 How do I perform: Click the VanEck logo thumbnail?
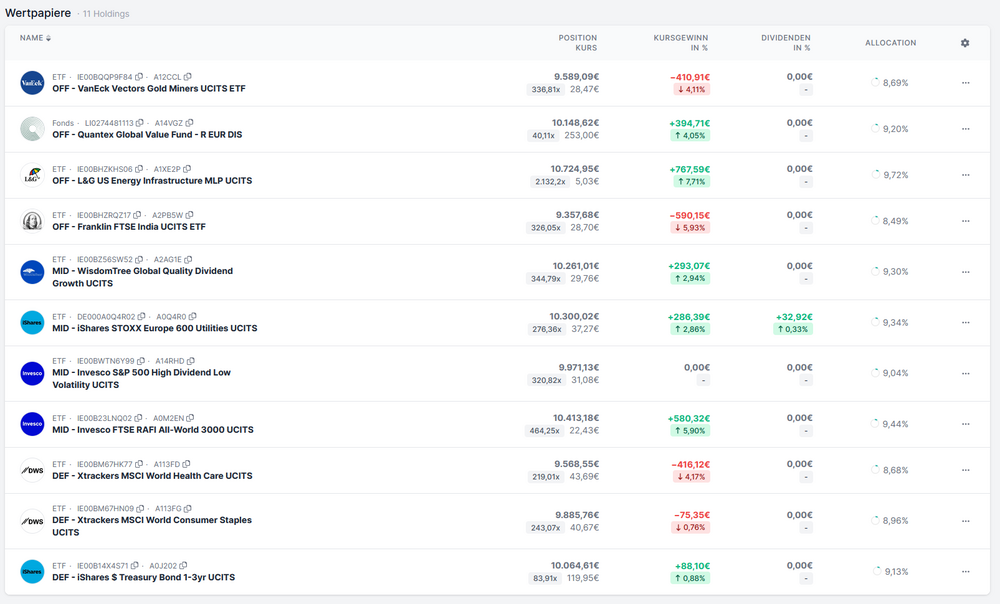33,83
